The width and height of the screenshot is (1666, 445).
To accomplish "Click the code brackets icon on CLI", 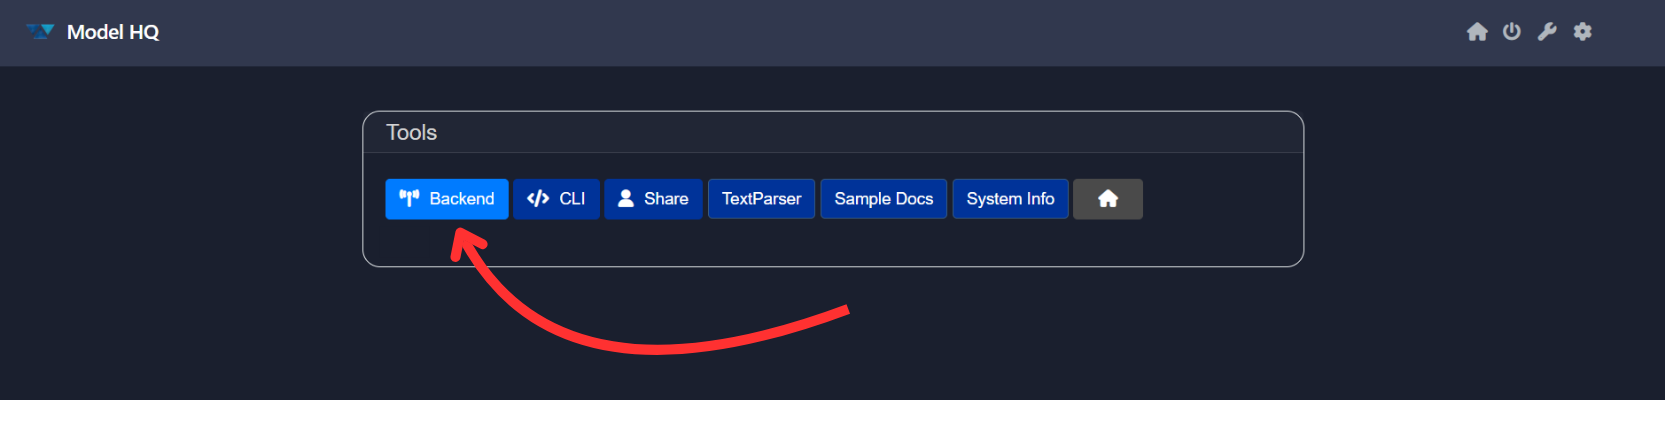I will [x=538, y=199].
